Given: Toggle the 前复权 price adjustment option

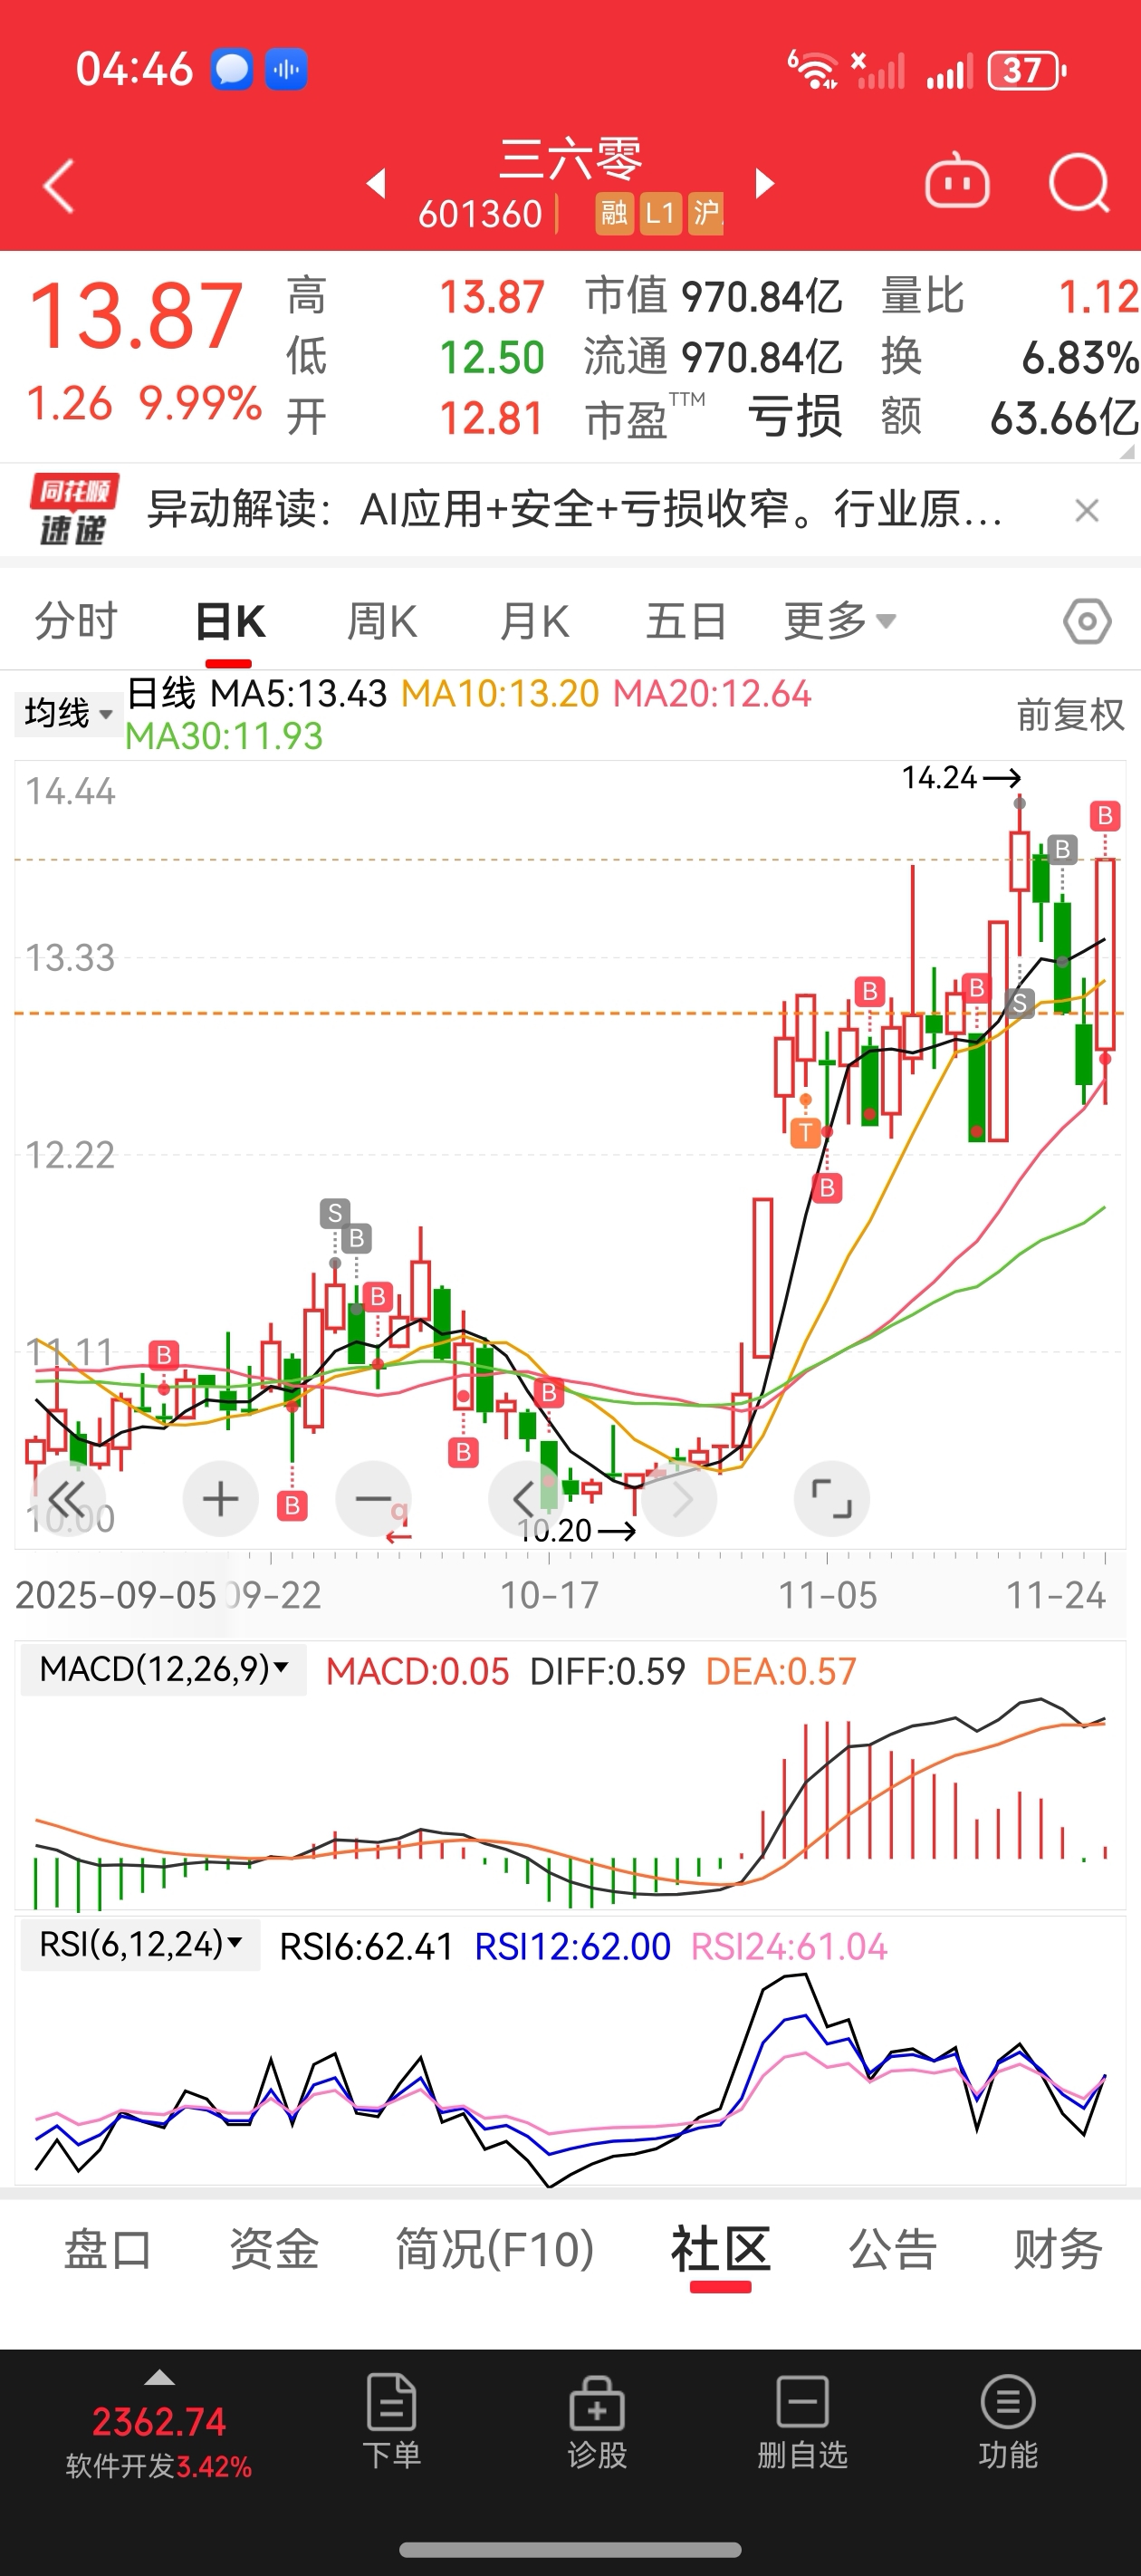Looking at the screenshot, I should [1070, 715].
